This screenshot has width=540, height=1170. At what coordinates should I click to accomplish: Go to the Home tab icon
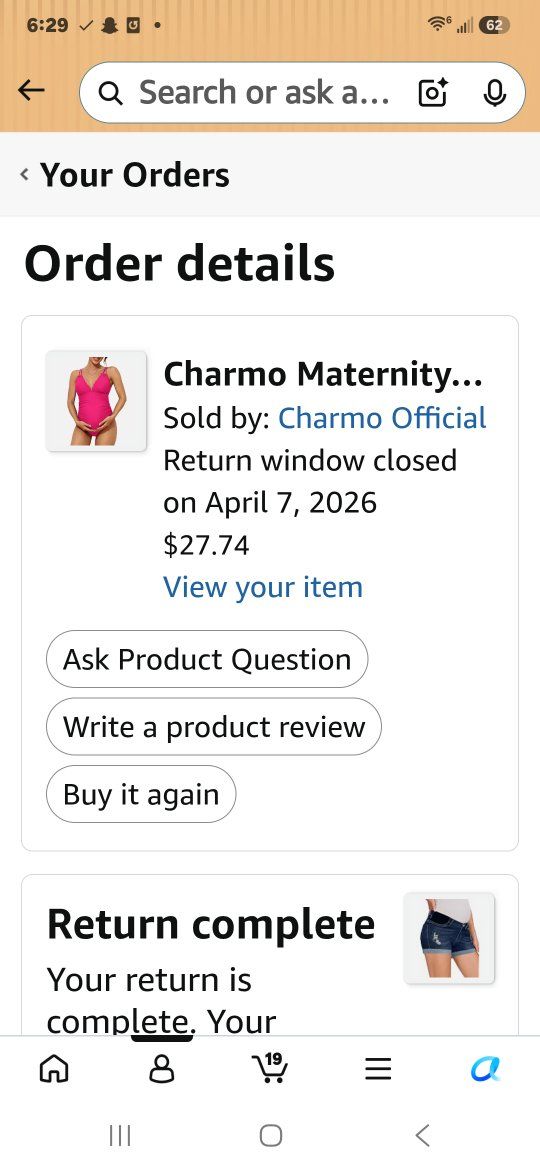[x=53, y=1069]
